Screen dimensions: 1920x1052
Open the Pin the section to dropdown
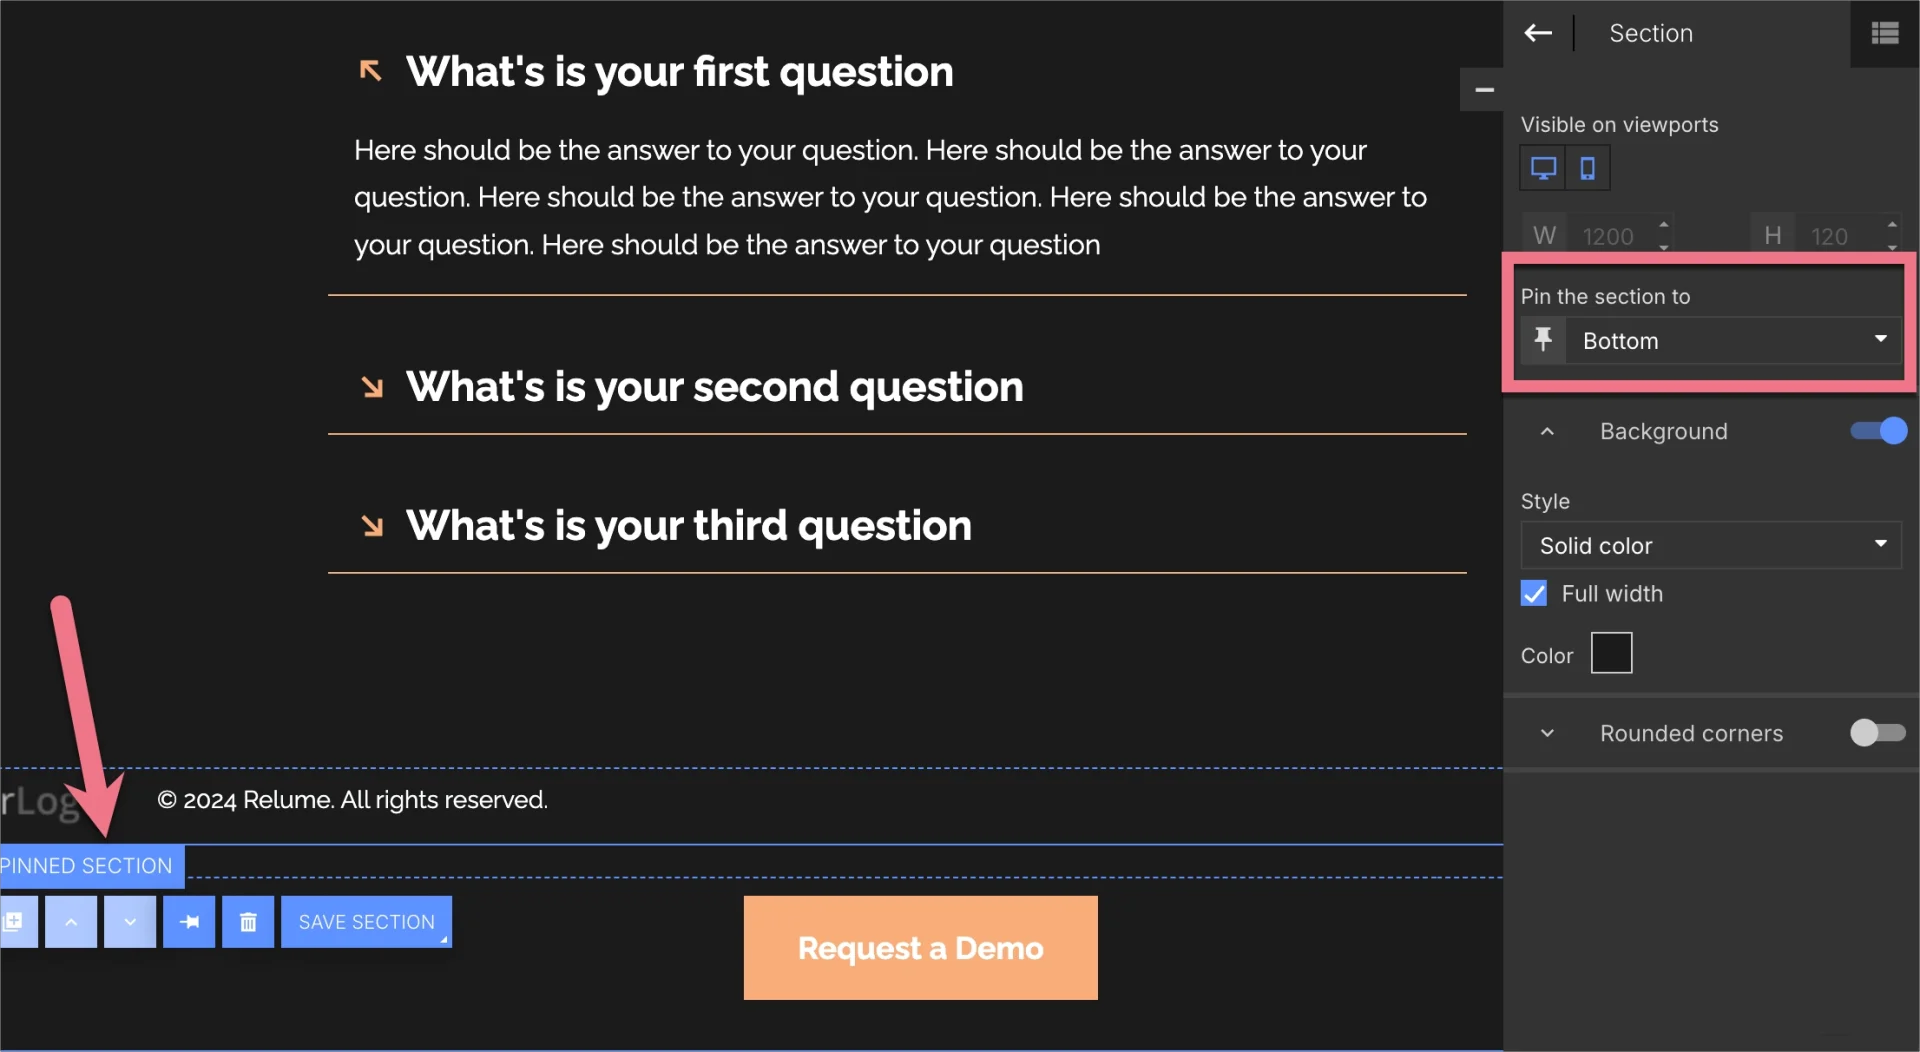[x=1733, y=340]
